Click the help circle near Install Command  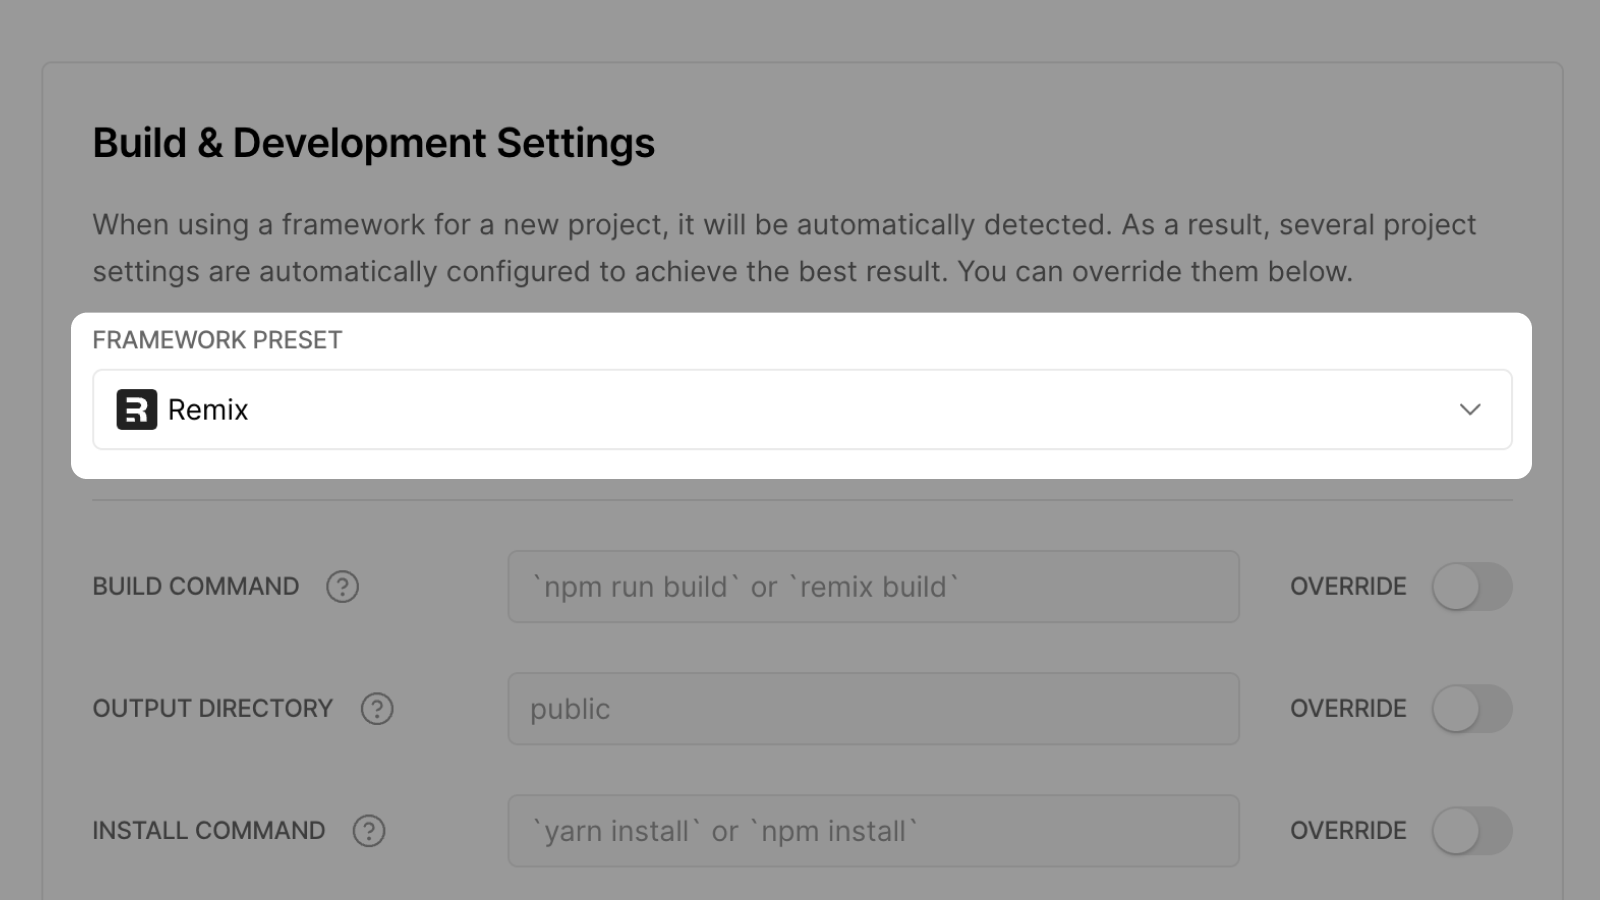pyautogui.click(x=368, y=830)
